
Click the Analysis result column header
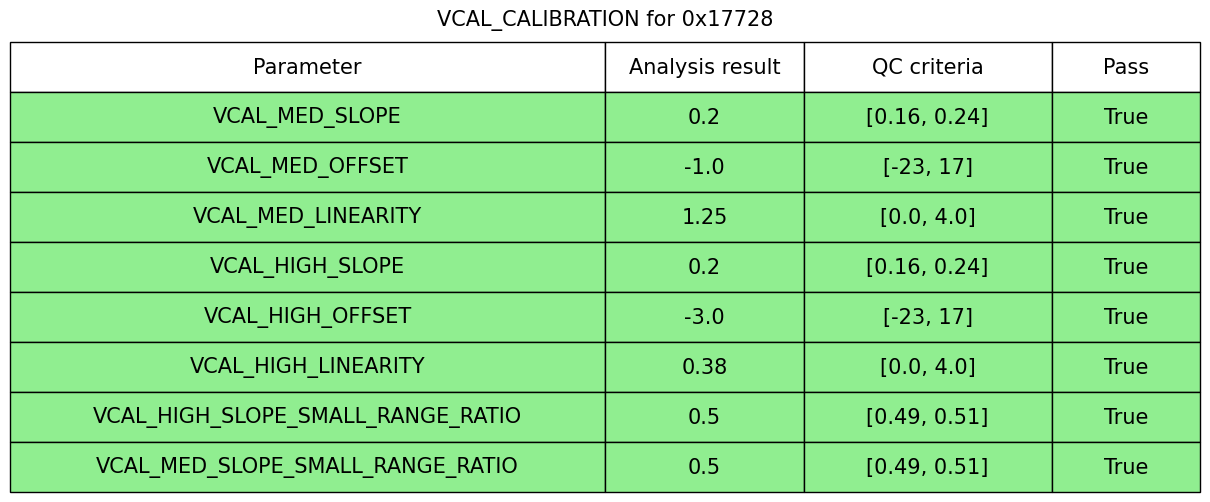point(704,67)
